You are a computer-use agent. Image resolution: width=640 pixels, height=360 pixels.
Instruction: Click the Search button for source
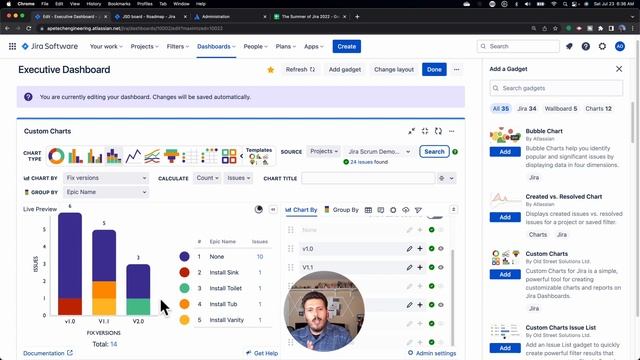pos(434,151)
